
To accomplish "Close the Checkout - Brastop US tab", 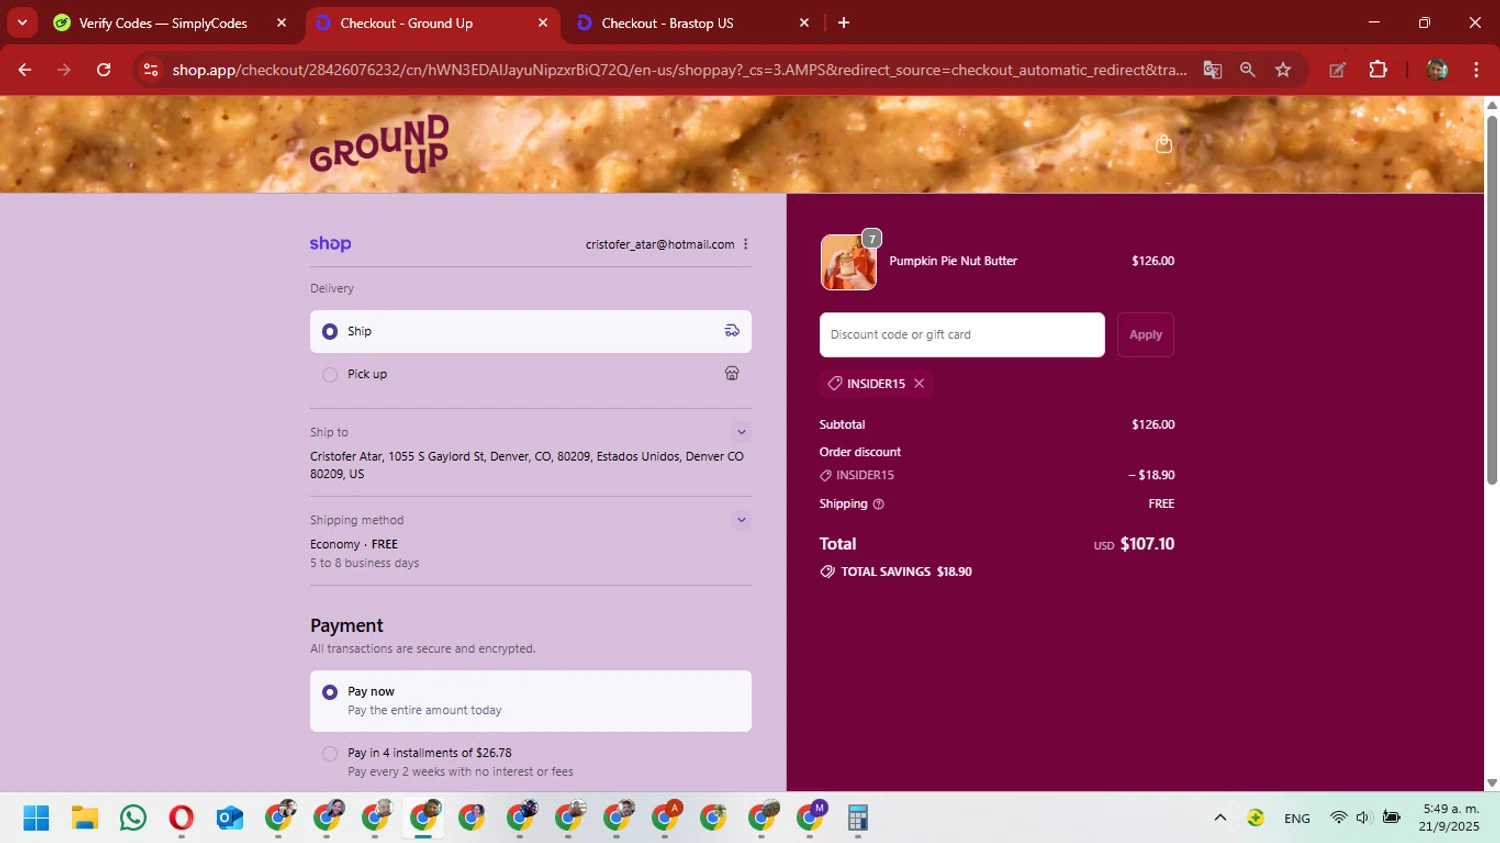I will pyautogui.click(x=804, y=23).
